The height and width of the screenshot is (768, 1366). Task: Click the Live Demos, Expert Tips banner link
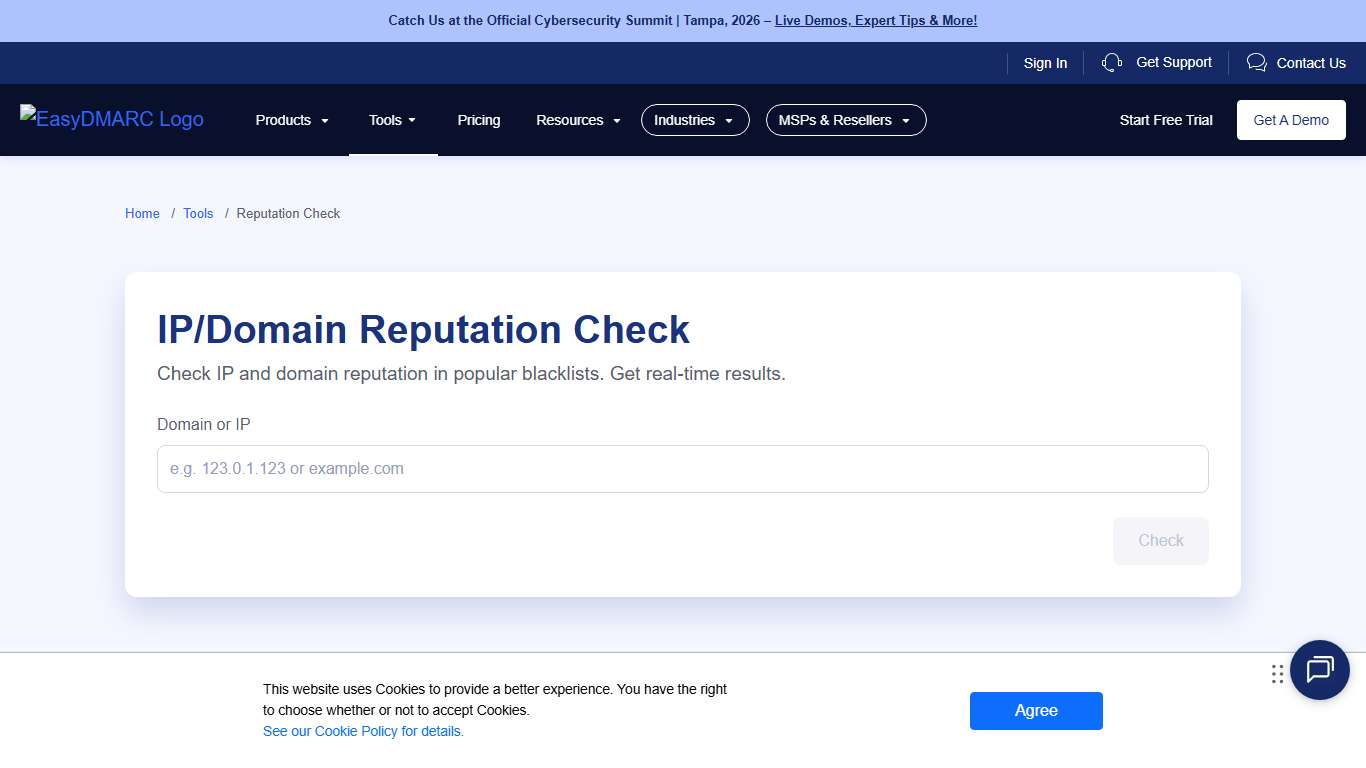875,20
